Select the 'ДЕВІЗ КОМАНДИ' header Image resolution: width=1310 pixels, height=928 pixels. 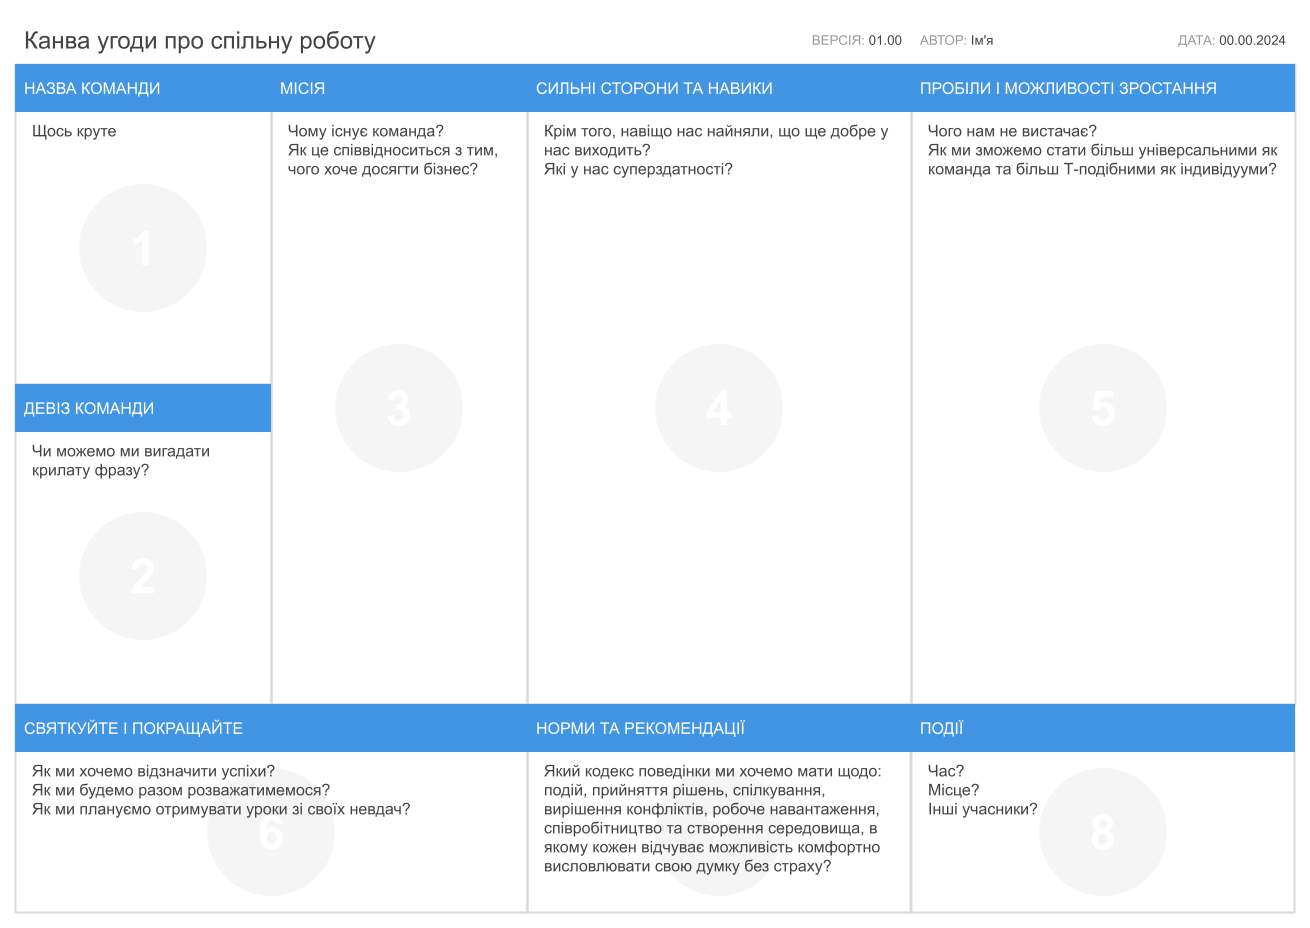pyautogui.click(x=89, y=408)
